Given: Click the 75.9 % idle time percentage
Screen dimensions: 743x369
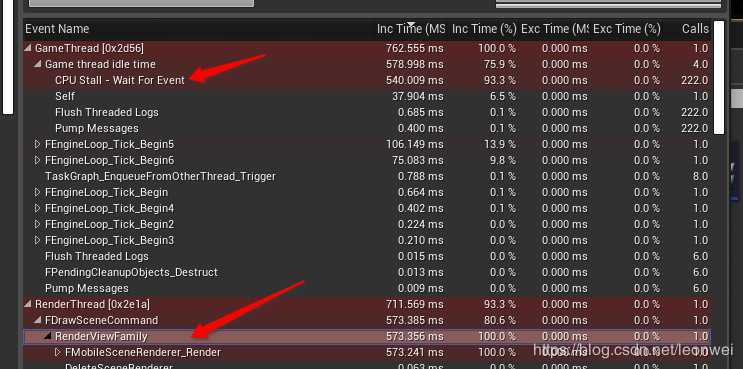Looking at the screenshot, I should [x=499, y=64].
